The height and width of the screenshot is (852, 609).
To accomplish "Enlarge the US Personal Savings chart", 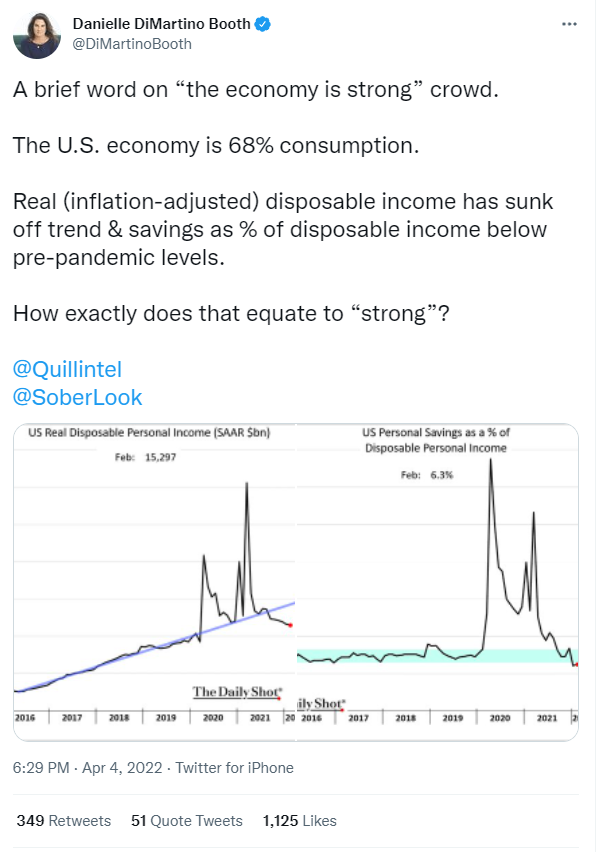I will point(437,582).
